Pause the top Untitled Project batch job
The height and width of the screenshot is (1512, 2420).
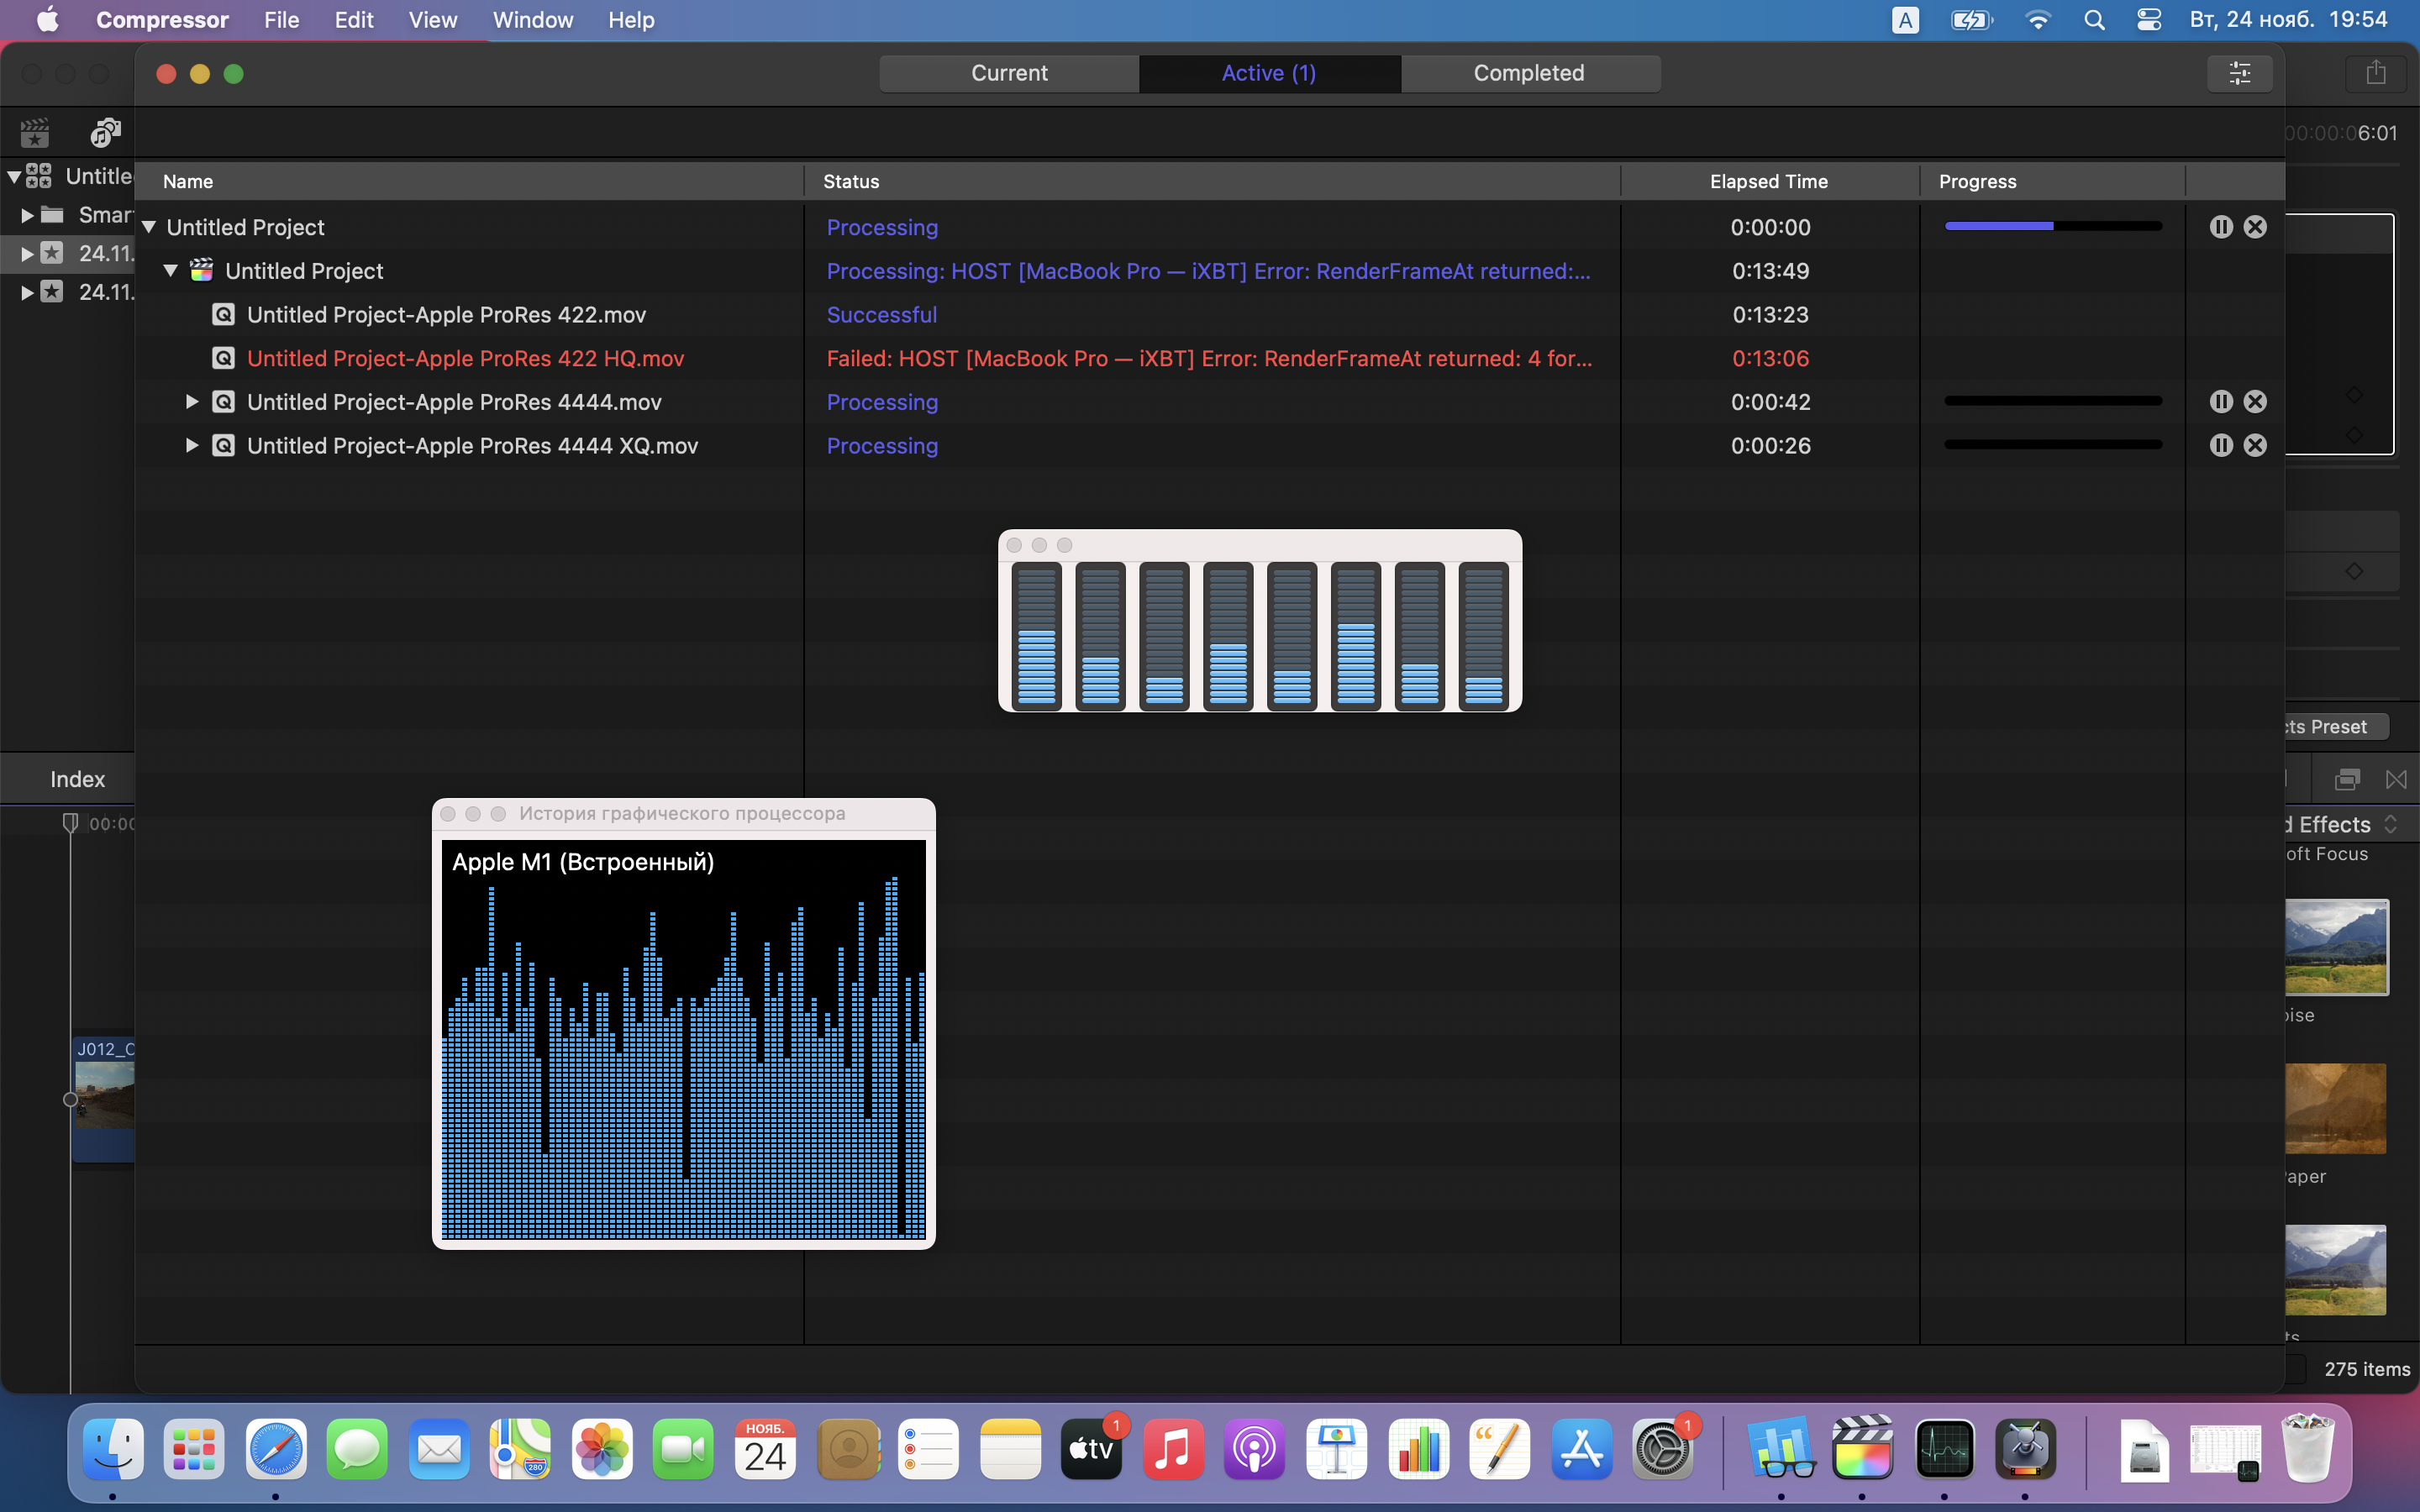(x=2220, y=227)
